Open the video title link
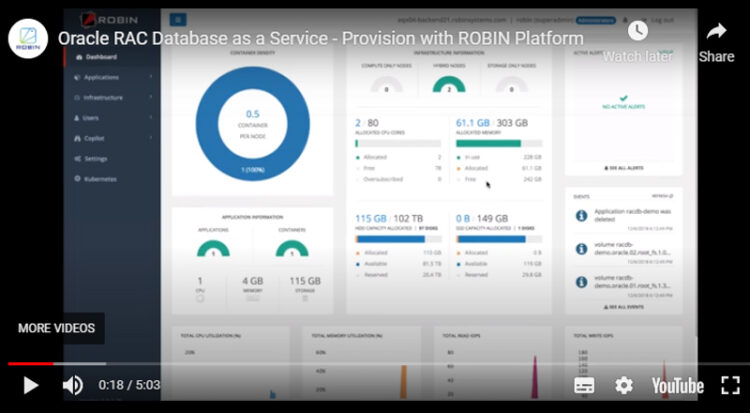This screenshot has height=413, width=750. pos(320,38)
